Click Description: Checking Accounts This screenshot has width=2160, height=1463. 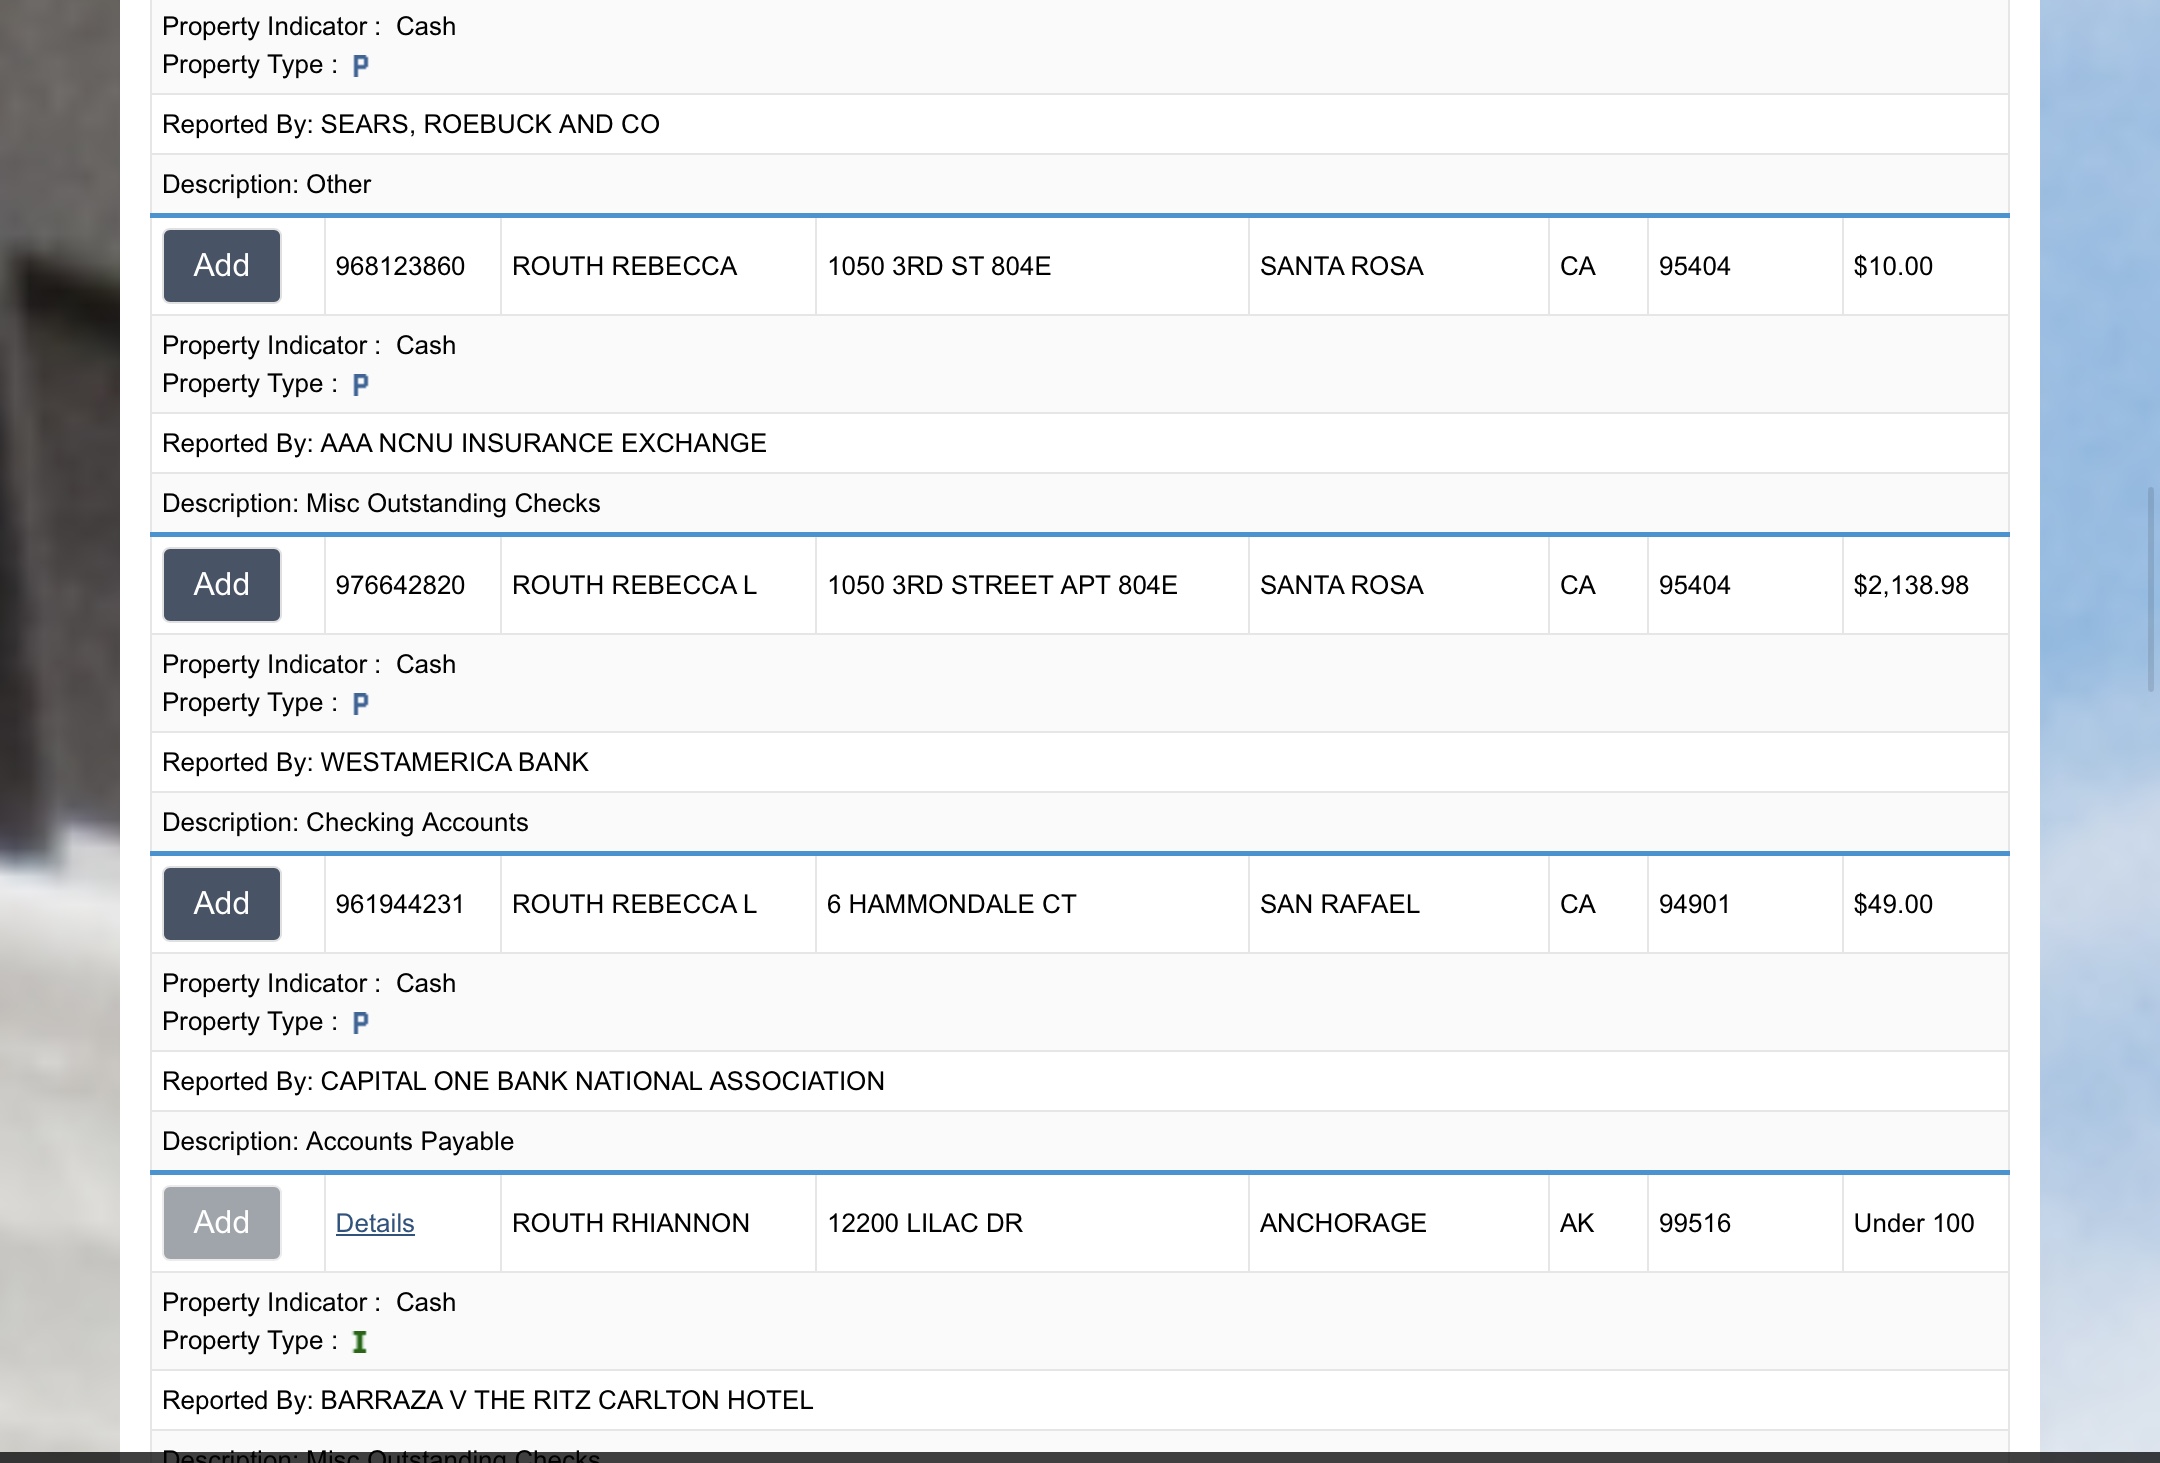(345, 822)
